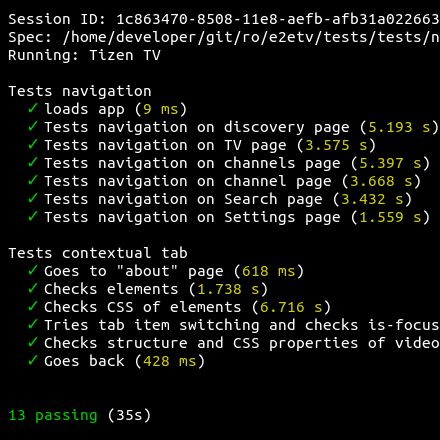The height and width of the screenshot is (440, 440).
Task: Click the Running: Tizen TV line
Action: [84, 55]
